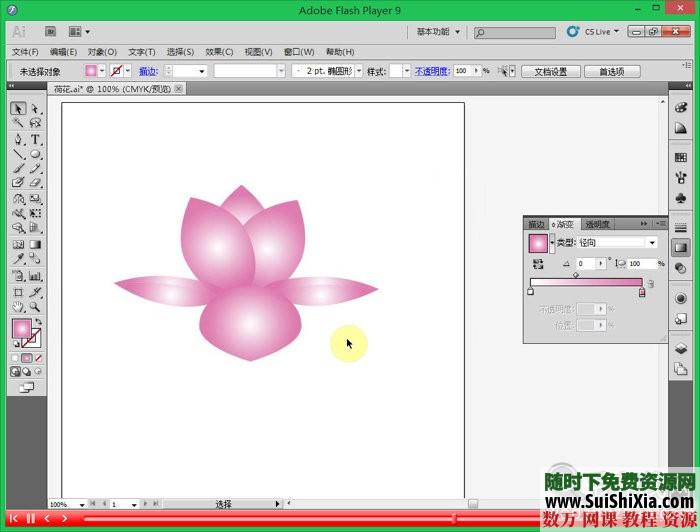Select the Direct Selection tool
The width and height of the screenshot is (700, 532).
[x=35, y=108]
